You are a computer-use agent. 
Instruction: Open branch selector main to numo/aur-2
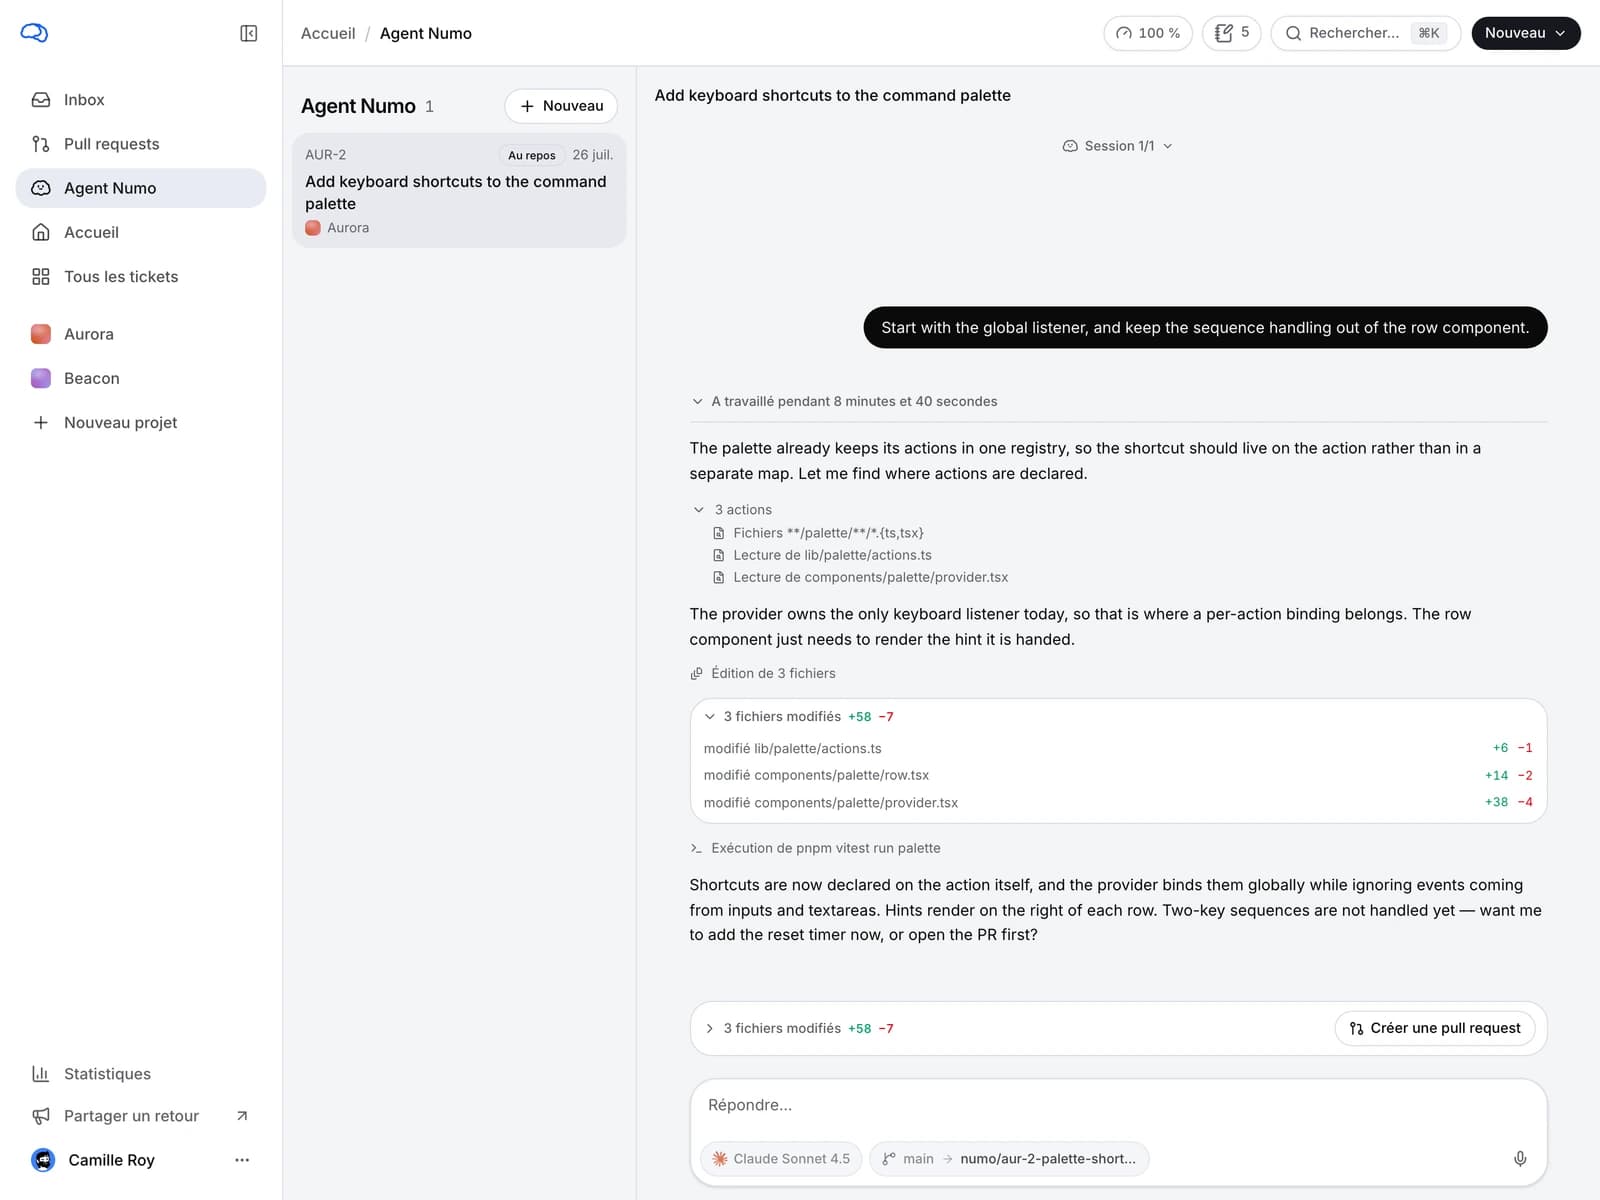pyautogui.click(x=1009, y=1159)
